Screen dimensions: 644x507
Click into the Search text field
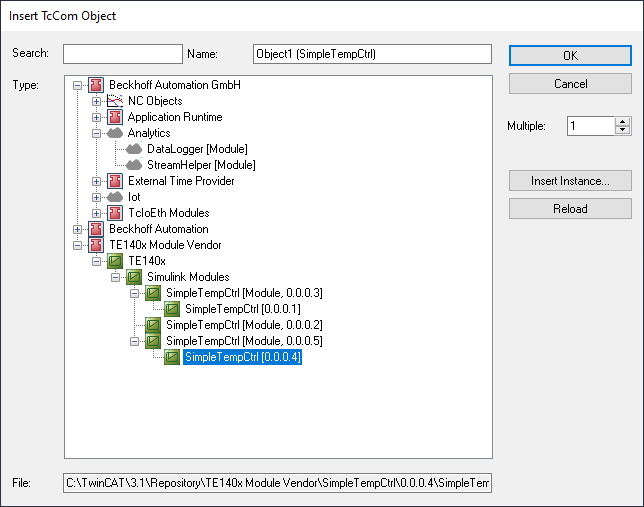coord(123,54)
